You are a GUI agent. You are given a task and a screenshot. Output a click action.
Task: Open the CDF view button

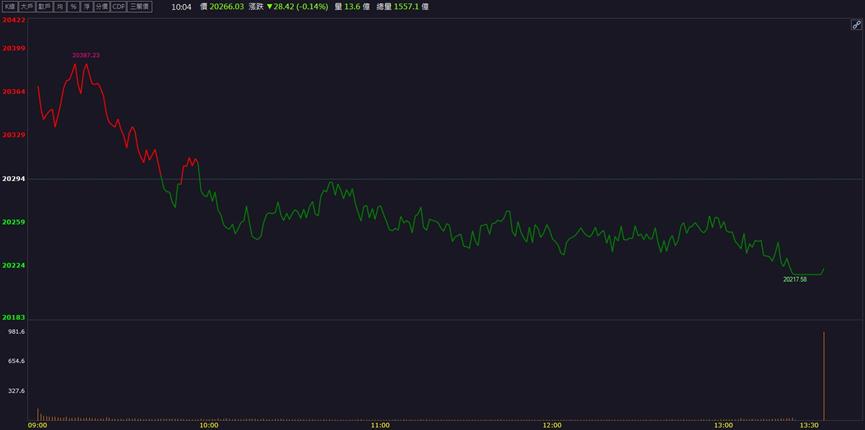[119, 7]
